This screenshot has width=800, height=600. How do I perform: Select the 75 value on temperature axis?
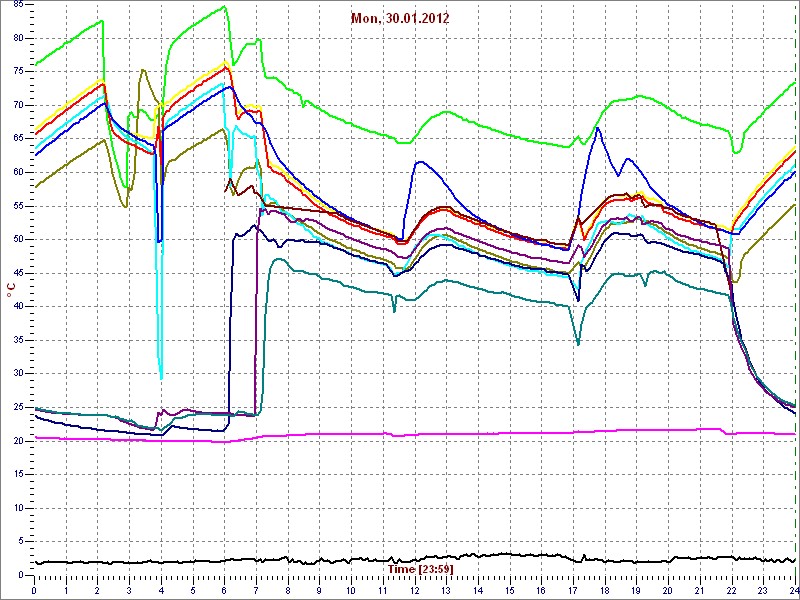tap(19, 72)
